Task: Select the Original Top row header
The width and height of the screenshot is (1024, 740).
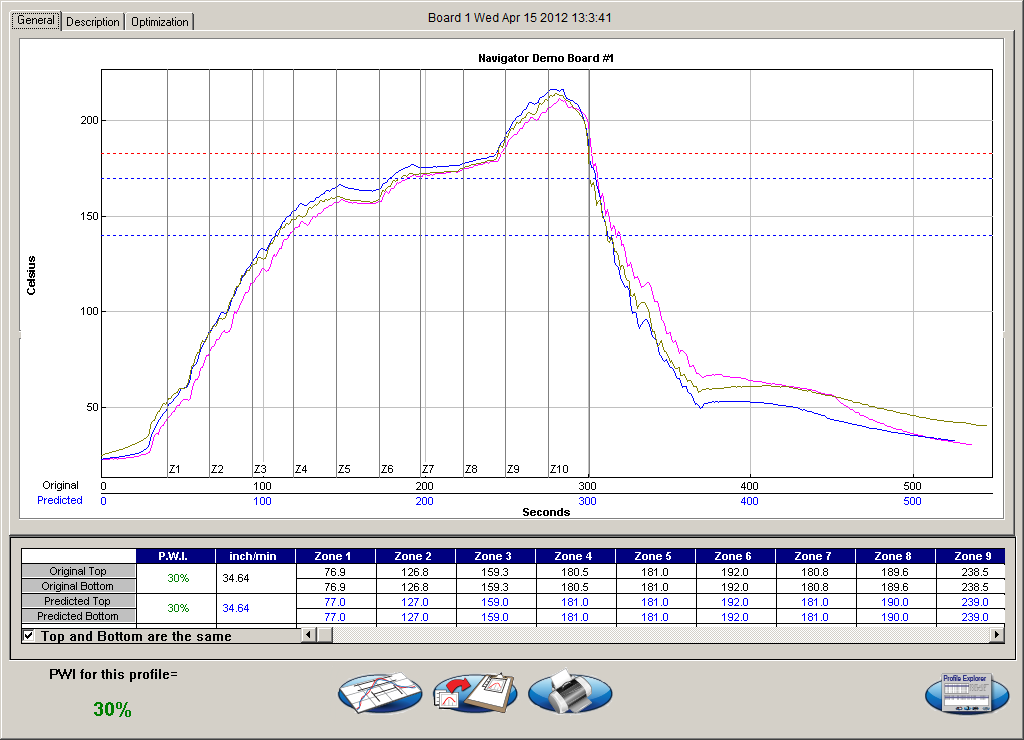Action: click(x=78, y=571)
